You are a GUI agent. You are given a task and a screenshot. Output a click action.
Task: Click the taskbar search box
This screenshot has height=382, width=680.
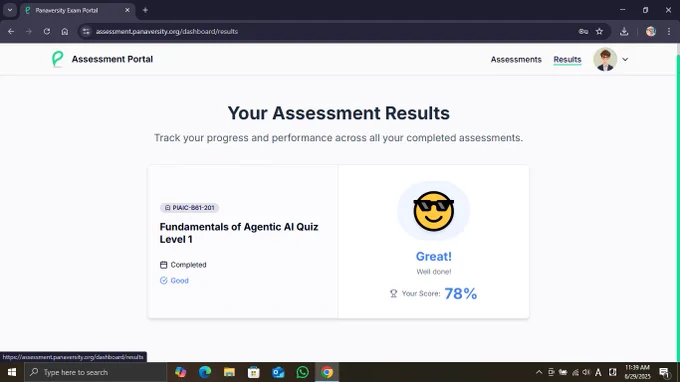pyautogui.click(x=95, y=372)
